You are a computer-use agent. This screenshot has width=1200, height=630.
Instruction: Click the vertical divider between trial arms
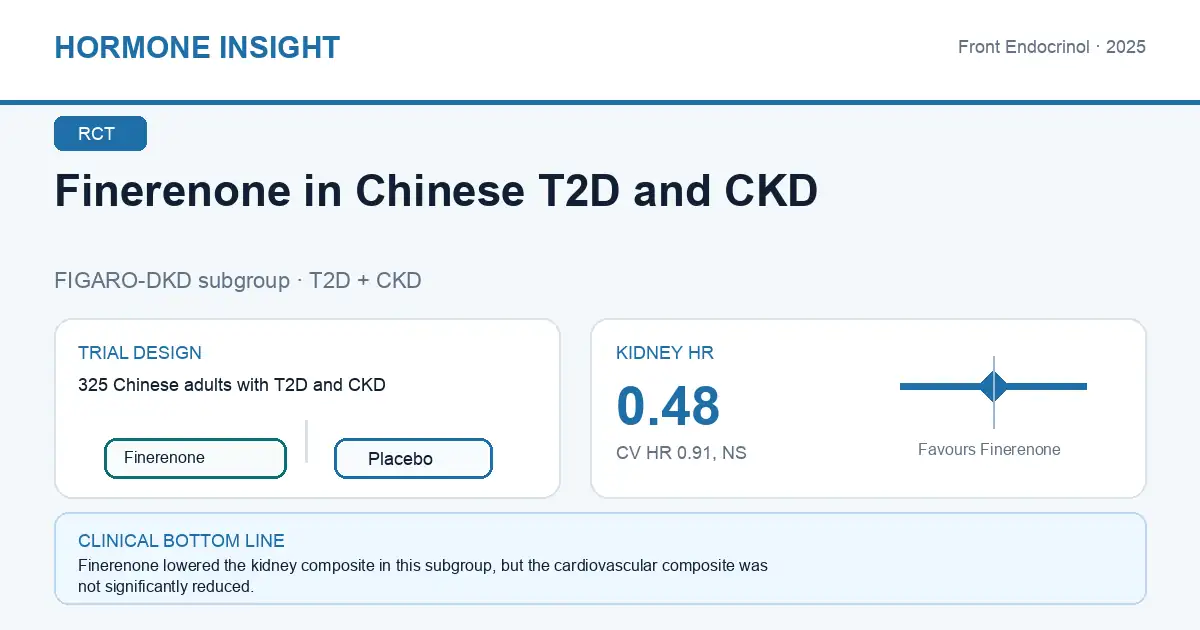coord(306,441)
